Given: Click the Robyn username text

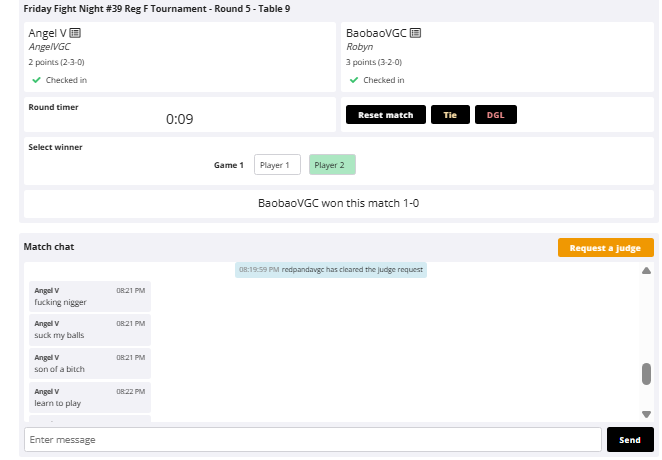Looking at the screenshot, I should [x=360, y=47].
